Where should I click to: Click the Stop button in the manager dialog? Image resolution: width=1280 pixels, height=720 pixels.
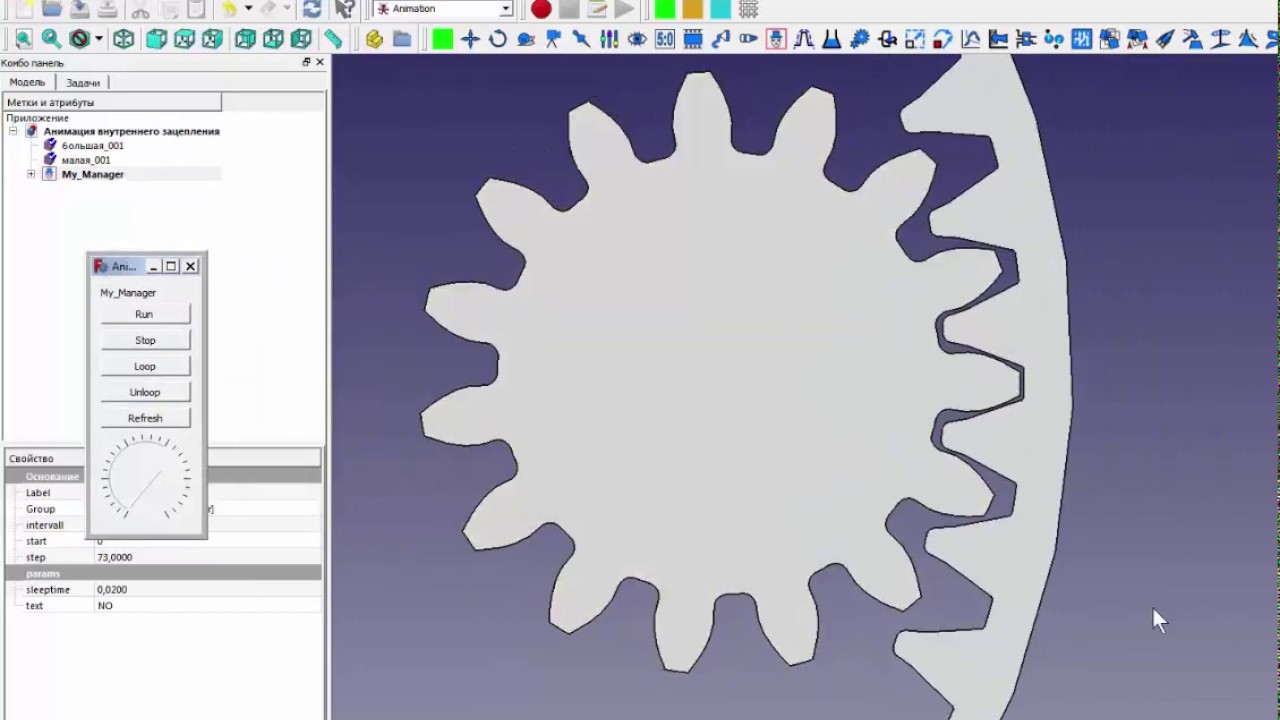point(145,340)
